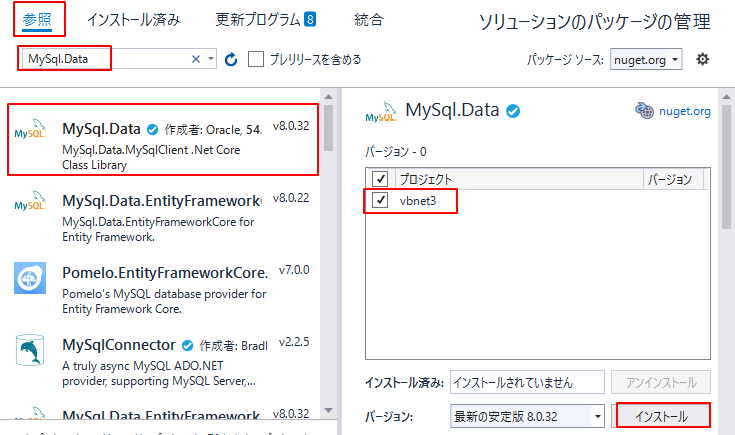Enable the prerelease include checkbox
This screenshot has height=435, width=735.
click(256, 60)
